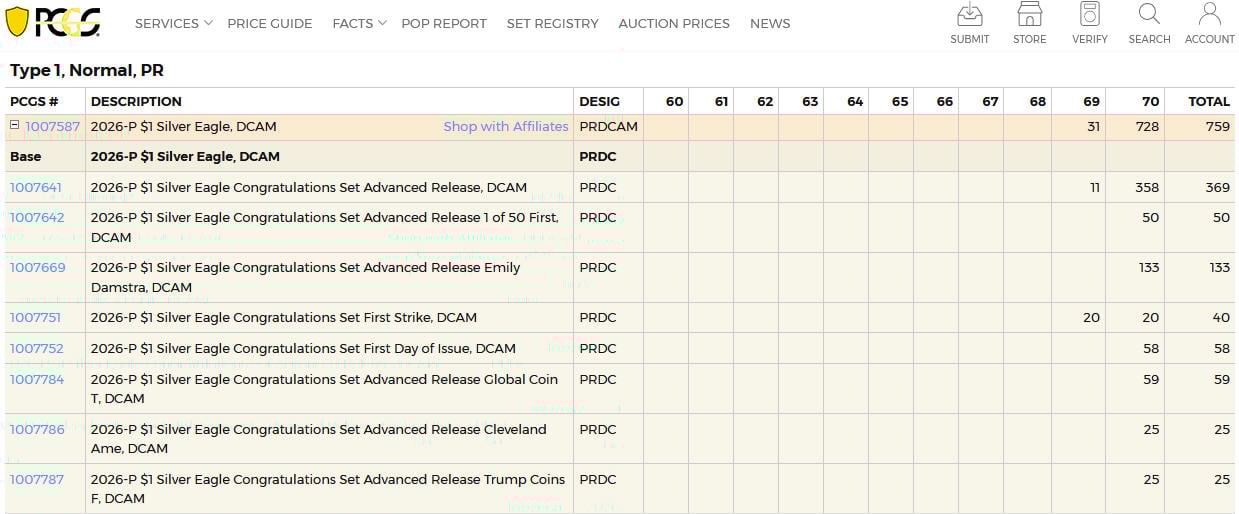Image resolution: width=1239 pixels, height=514 pixels.
Task: Open the News menu item
Action: (770, 23)
